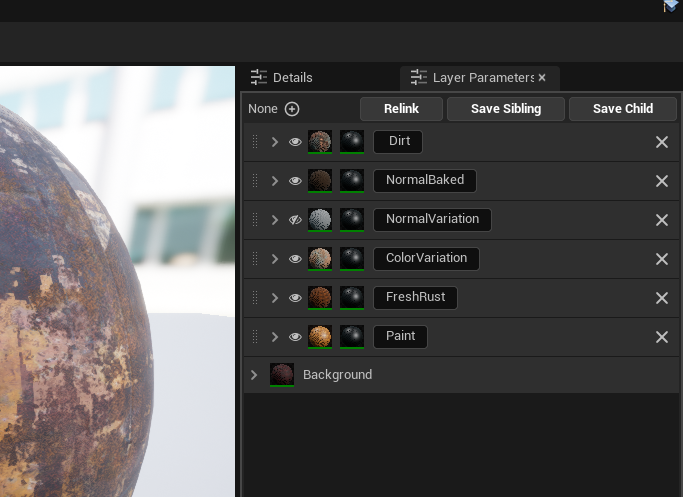Viewport: 683px width, 497px height.
Task: Click the Dirt layer name field
Action: tap(398, 142)
